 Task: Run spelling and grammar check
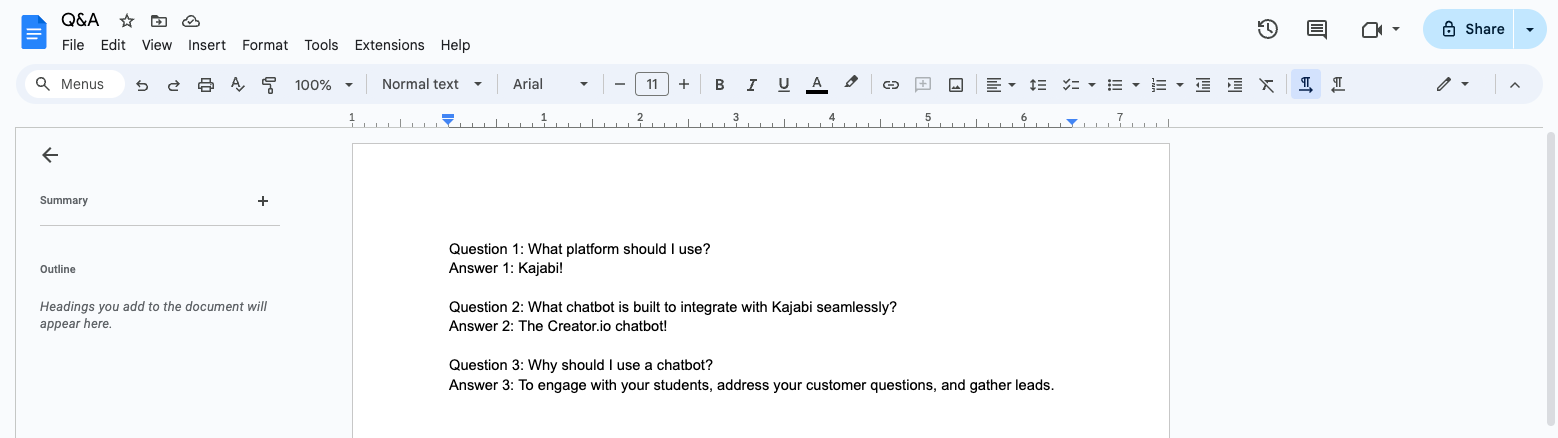coord(238,85)
